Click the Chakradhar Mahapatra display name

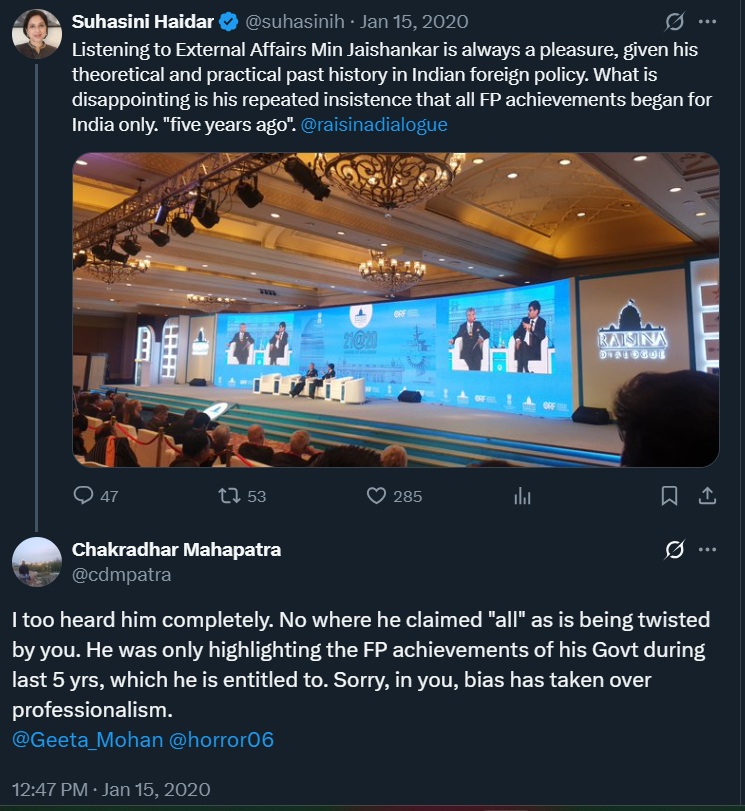coord(176,549)
